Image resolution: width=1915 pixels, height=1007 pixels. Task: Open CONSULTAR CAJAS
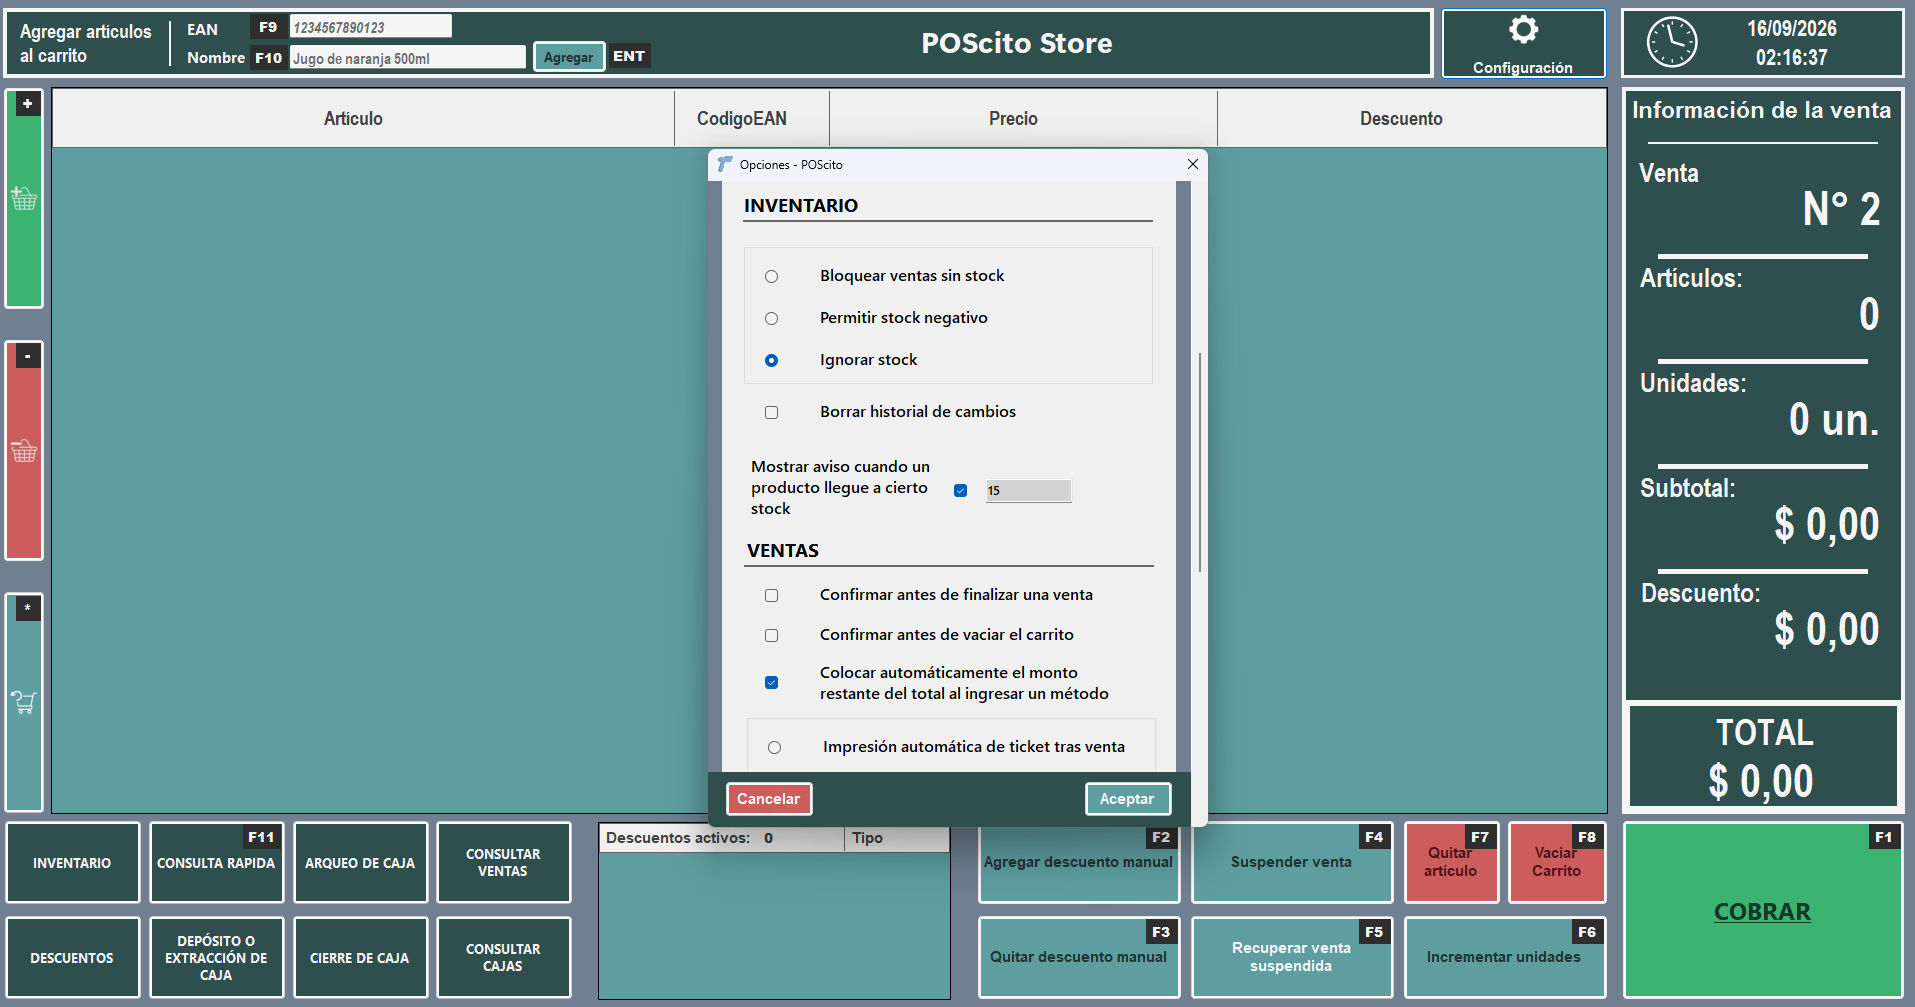(x=503, y=958)
